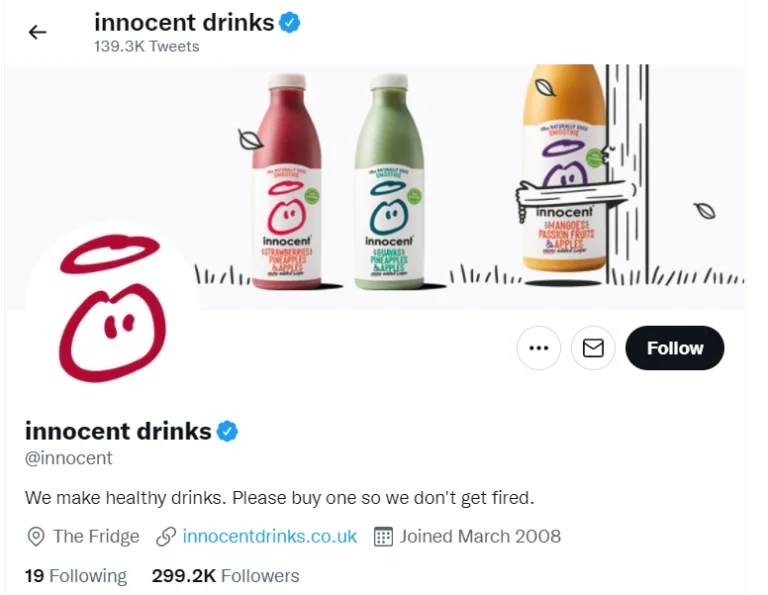
Task: Click the @innocent handle text
Action: 69,459
